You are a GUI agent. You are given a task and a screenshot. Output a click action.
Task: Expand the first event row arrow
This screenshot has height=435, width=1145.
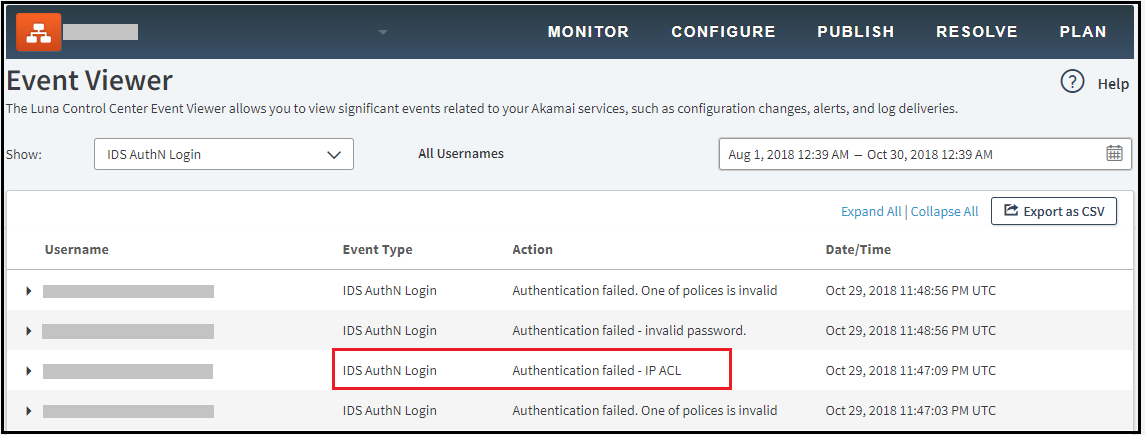[29, 291]
